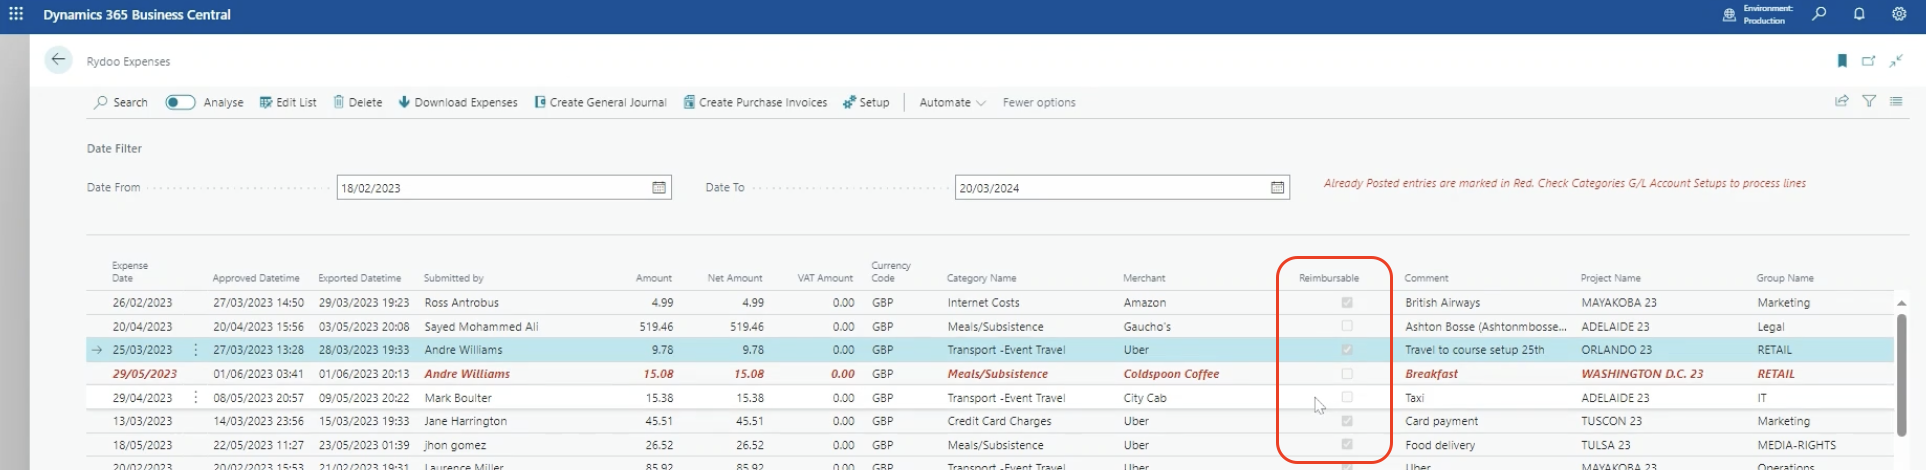Click Edit List
The image size is (1926, 470).
pyautogui.click(x=288, y=102)
